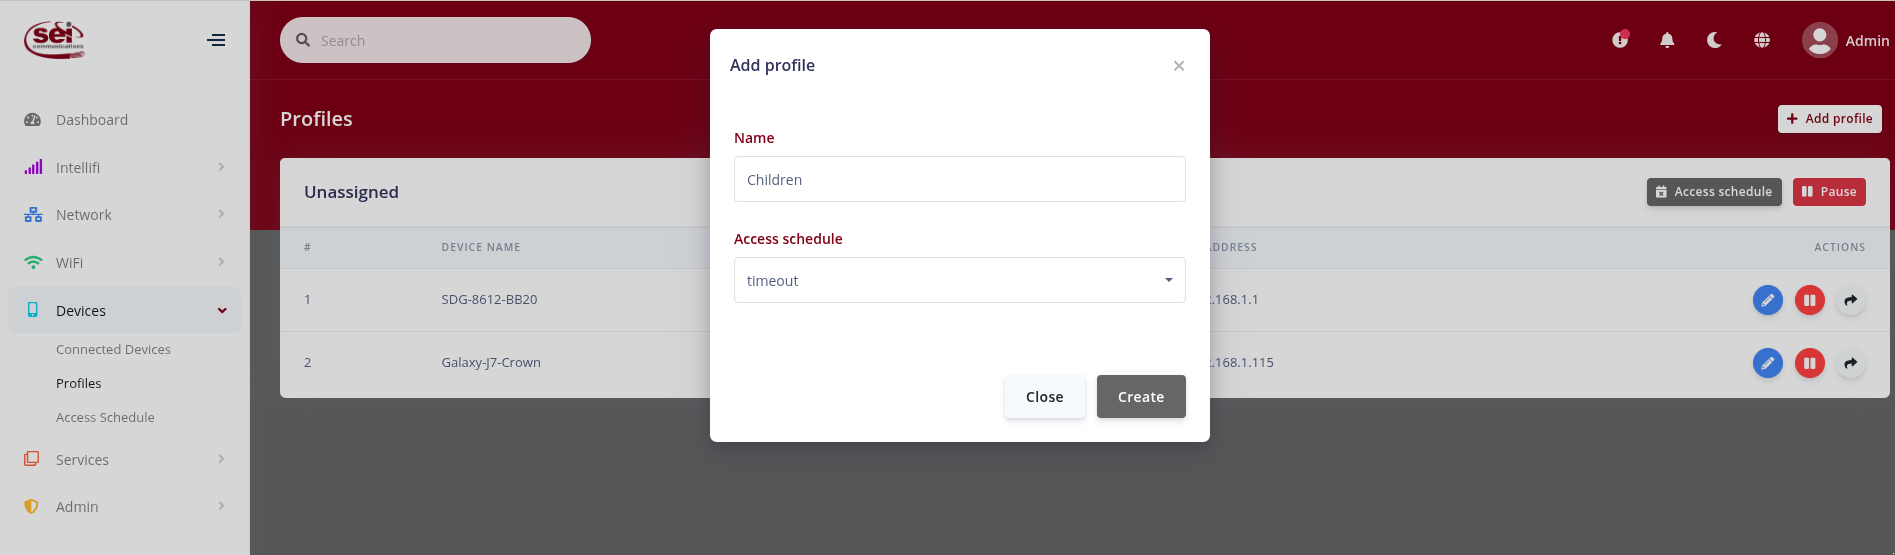Screen dimensions: 1895x555
Task: Open the bell notifications icon
Action: [x=1667, y=40]
